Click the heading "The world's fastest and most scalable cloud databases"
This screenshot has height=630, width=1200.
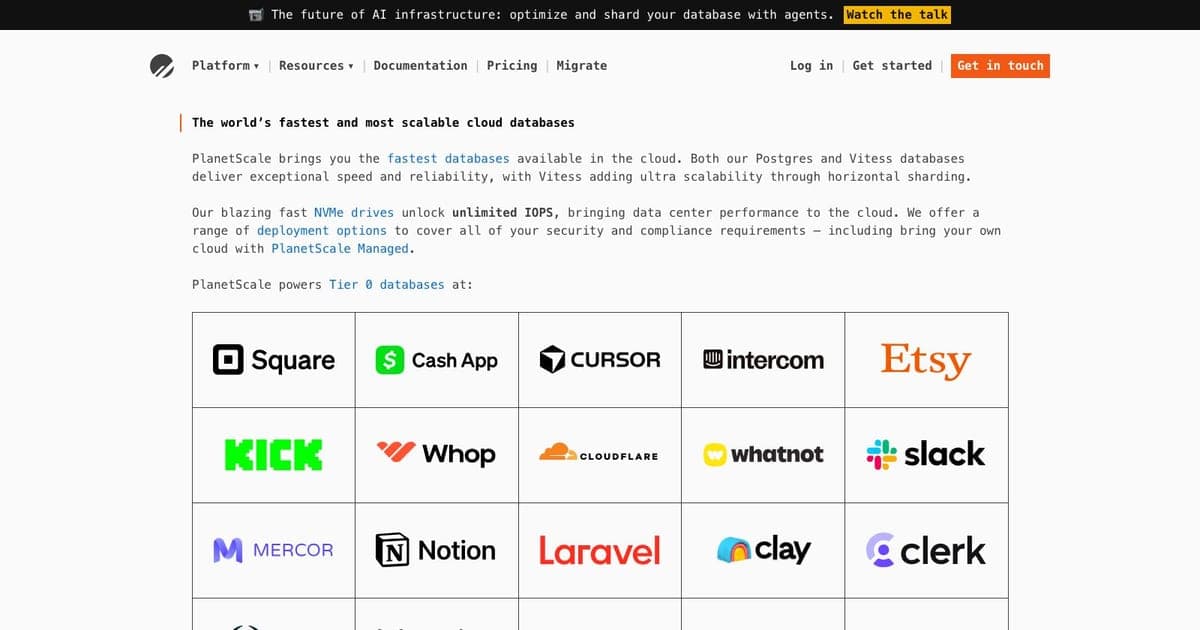[383, 123]
